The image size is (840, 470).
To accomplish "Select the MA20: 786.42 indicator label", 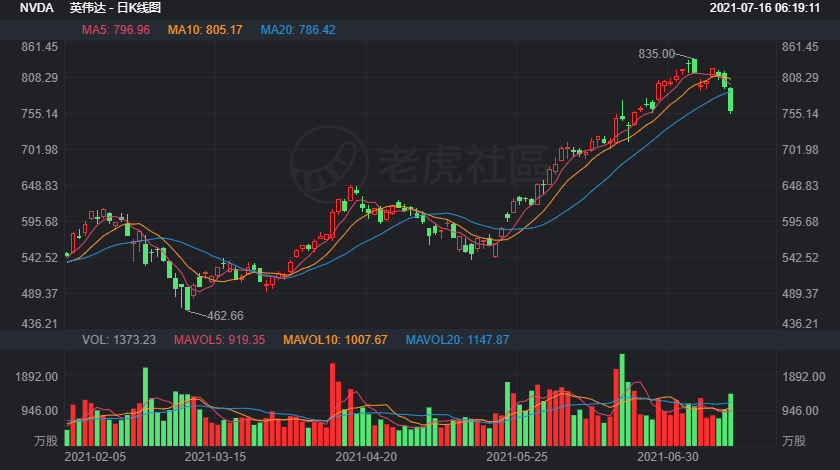I will pos(298,30).
